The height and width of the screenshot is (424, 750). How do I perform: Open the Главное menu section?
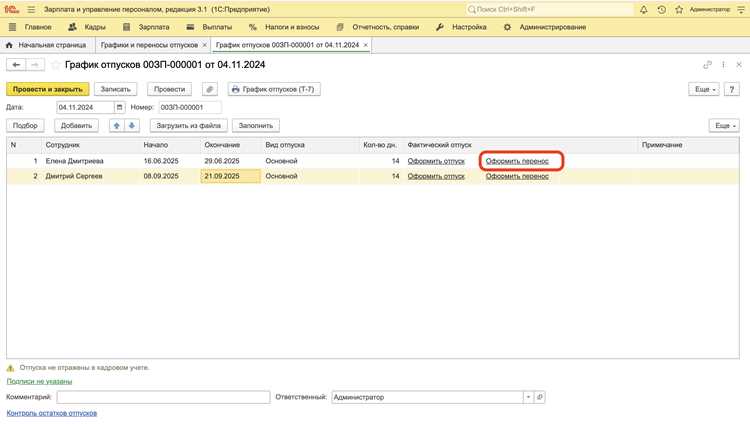(38, 27)
